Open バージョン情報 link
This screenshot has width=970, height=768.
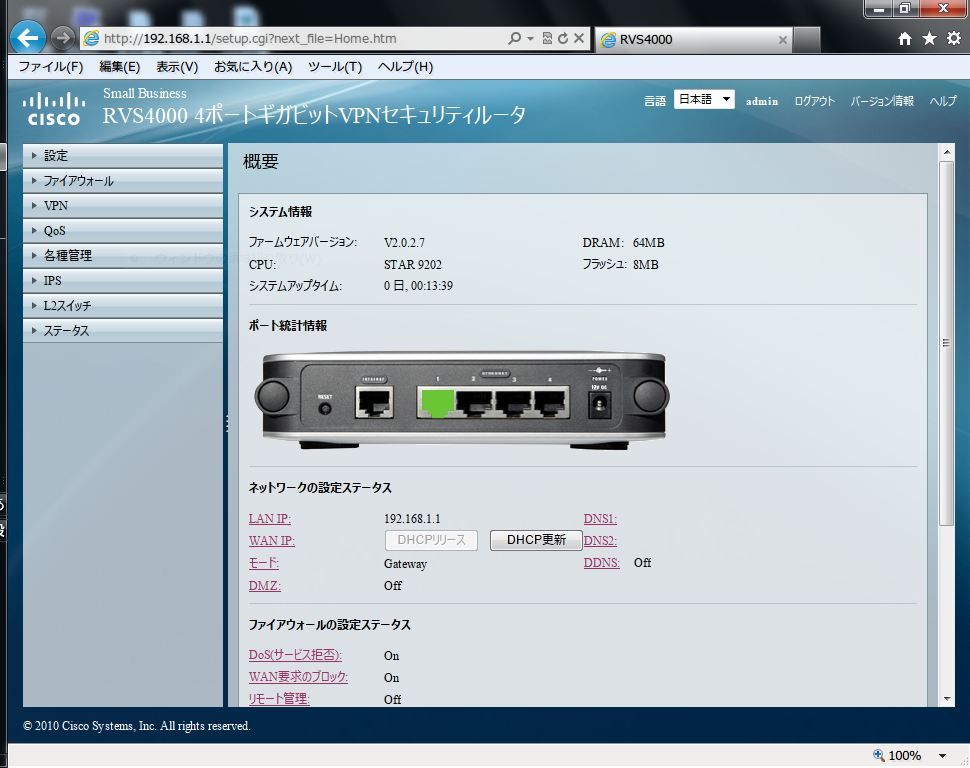coord(882,101)
